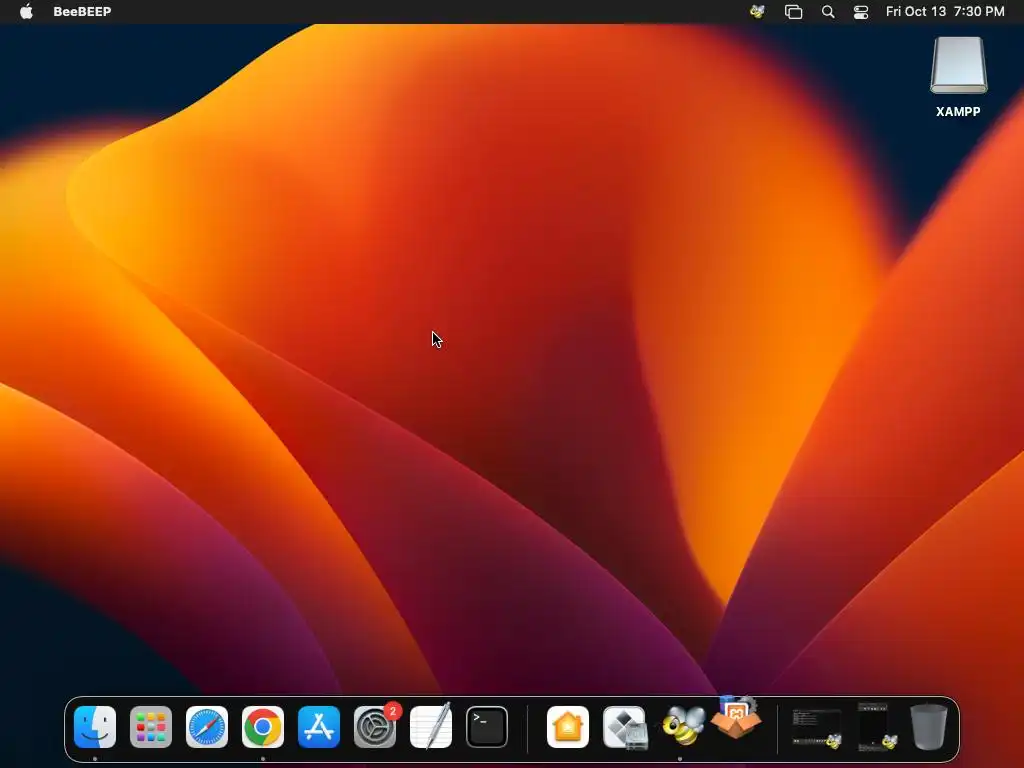Launch Safari from the Dock
This screenshot has height=768, width=1024.
click(207, 727)
